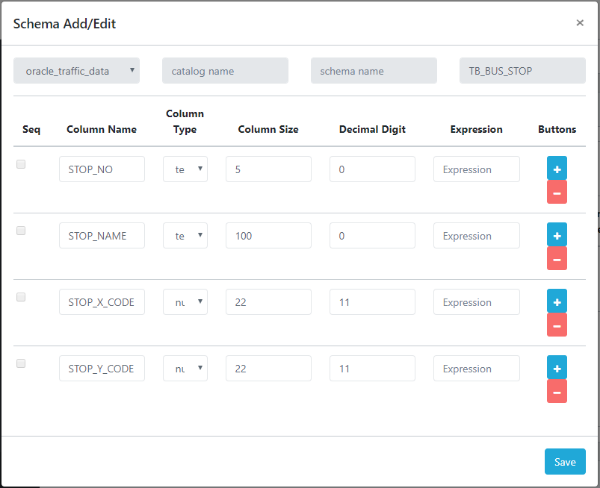Image resolution: width=600 pixels, height=488 pixels.
Task: Click the Column Size field showing 100
Action: pos(268,236)
